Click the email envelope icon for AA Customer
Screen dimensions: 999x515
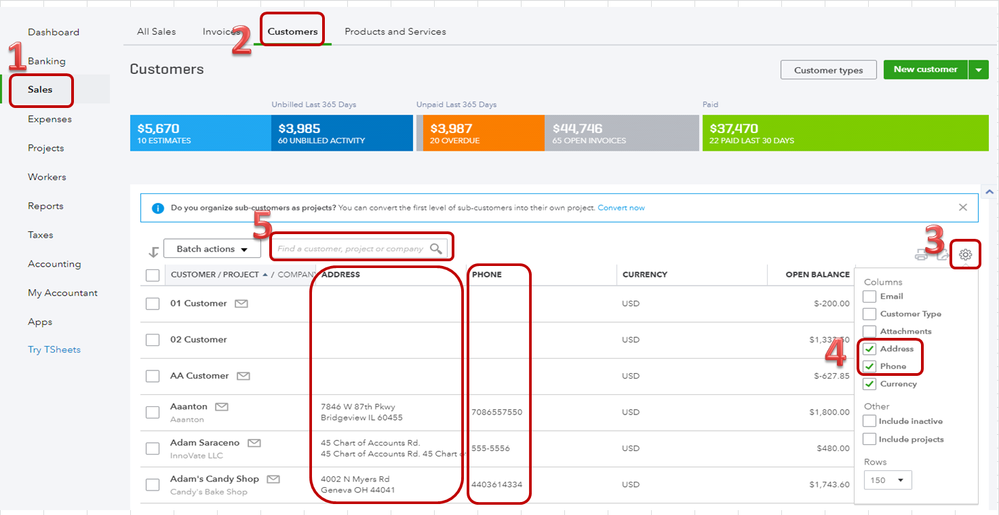coord(243,376)
